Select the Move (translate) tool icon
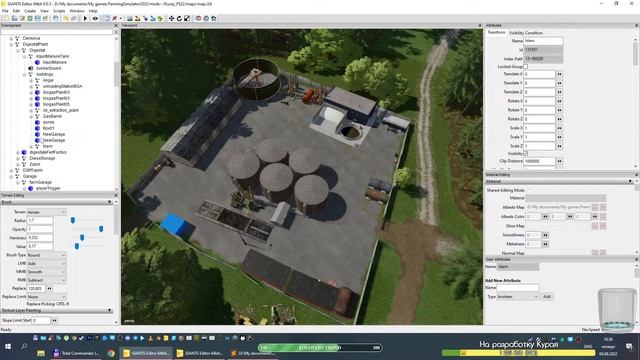The height and width of the screenshot is (360, 640). click(171, 18)
